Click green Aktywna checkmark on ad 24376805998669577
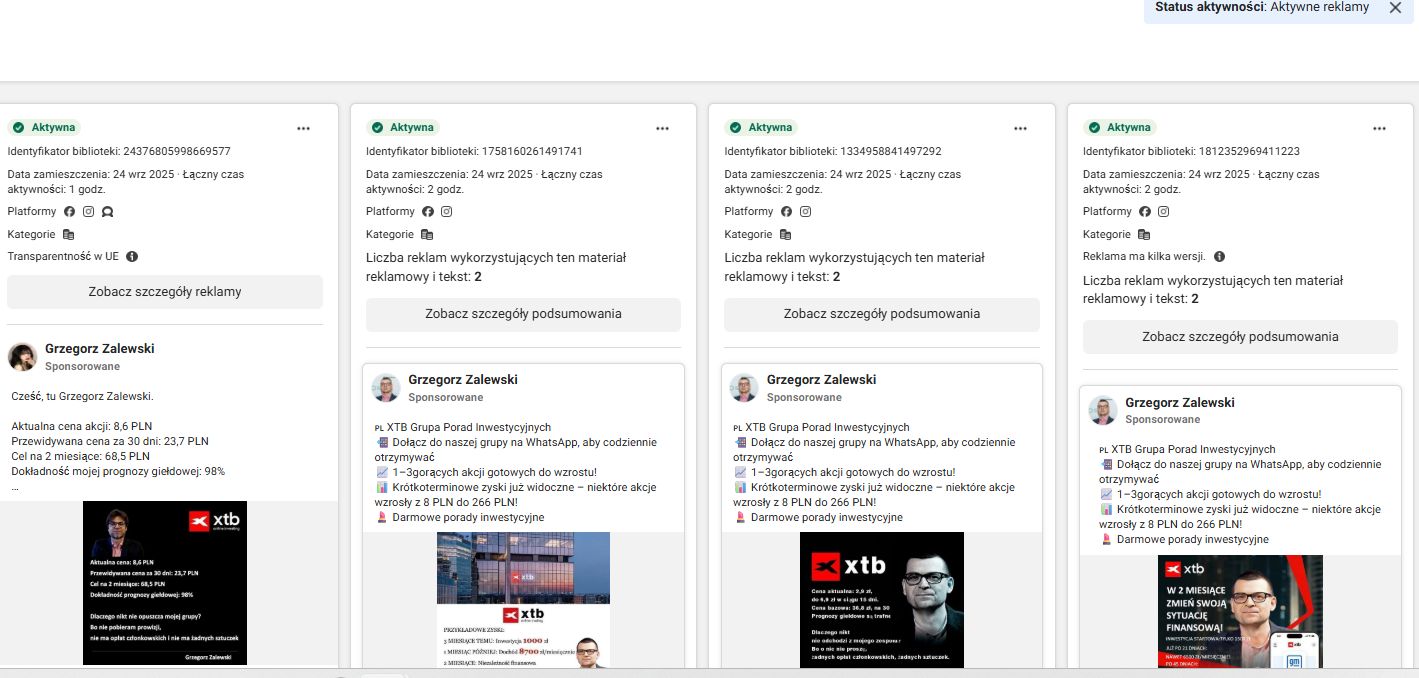This screenshot has width=1419, height=678. [18, 128]
